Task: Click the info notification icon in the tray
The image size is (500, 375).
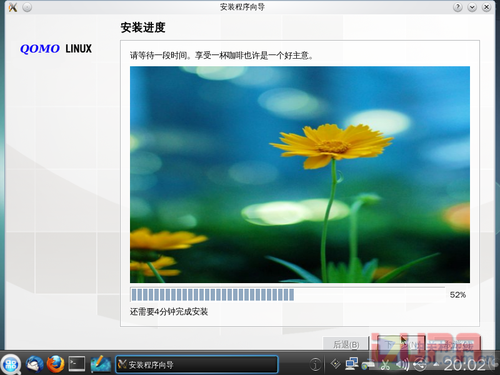Action: (x=315, y=364)
